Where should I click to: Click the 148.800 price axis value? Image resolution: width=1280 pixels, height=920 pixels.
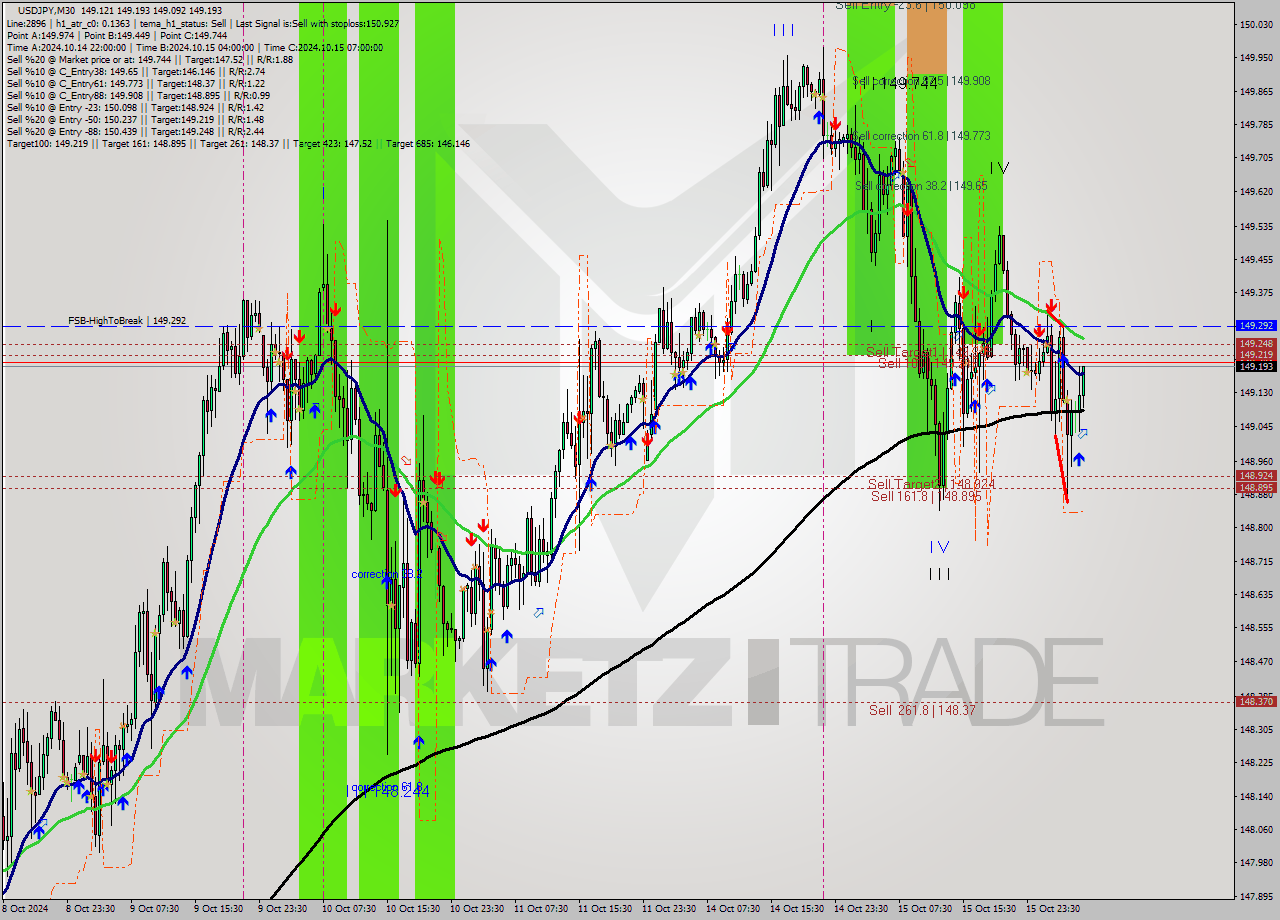[1256, 528]
